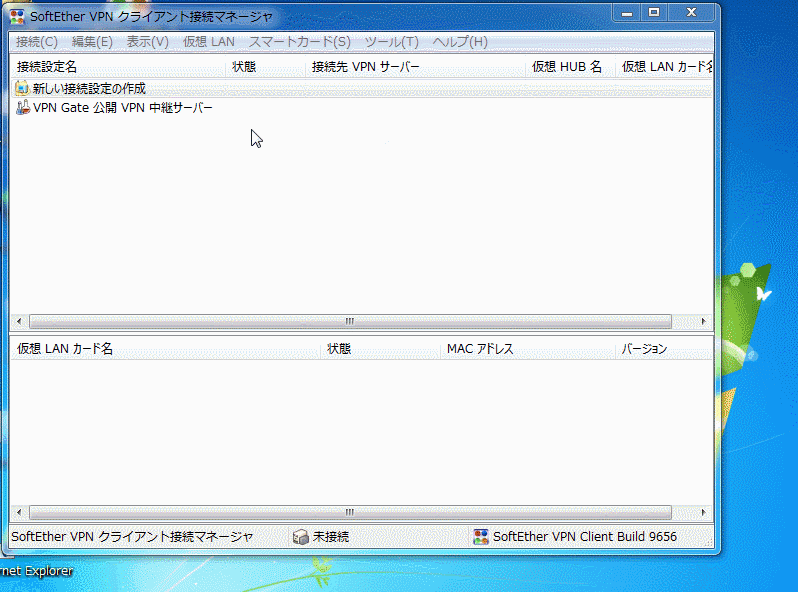The width and height of the screenshot is (798, 592).
Task: Sort by the upper list 状態 column header
Action: tap(266, 67)
